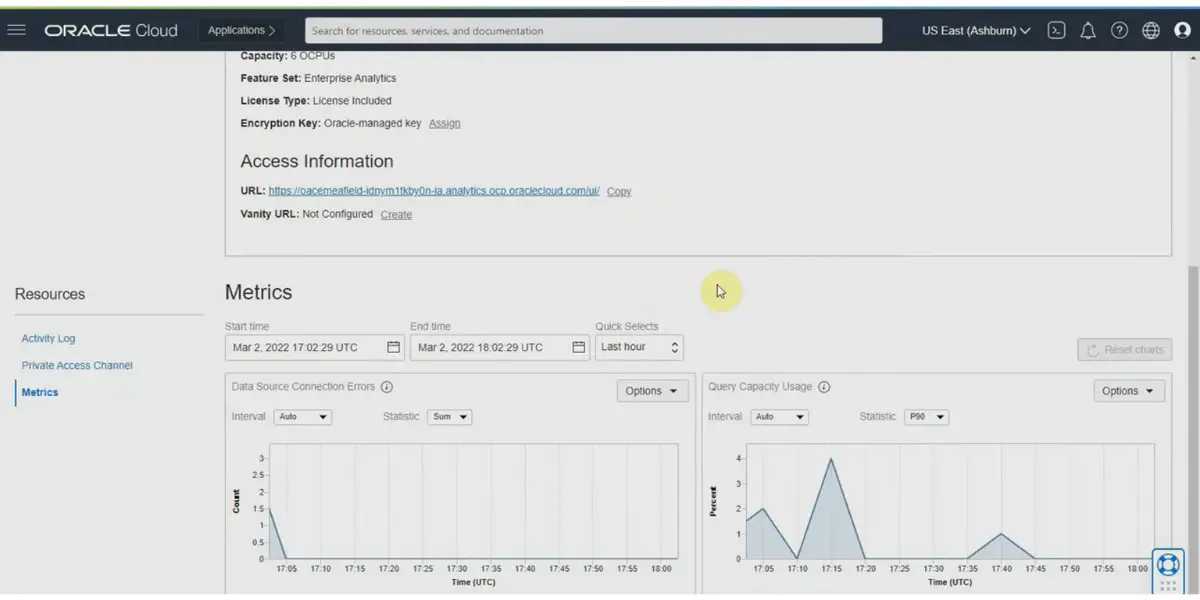
Task: Open the US East (Ashburn) region selector
Action: pos(976,30)
